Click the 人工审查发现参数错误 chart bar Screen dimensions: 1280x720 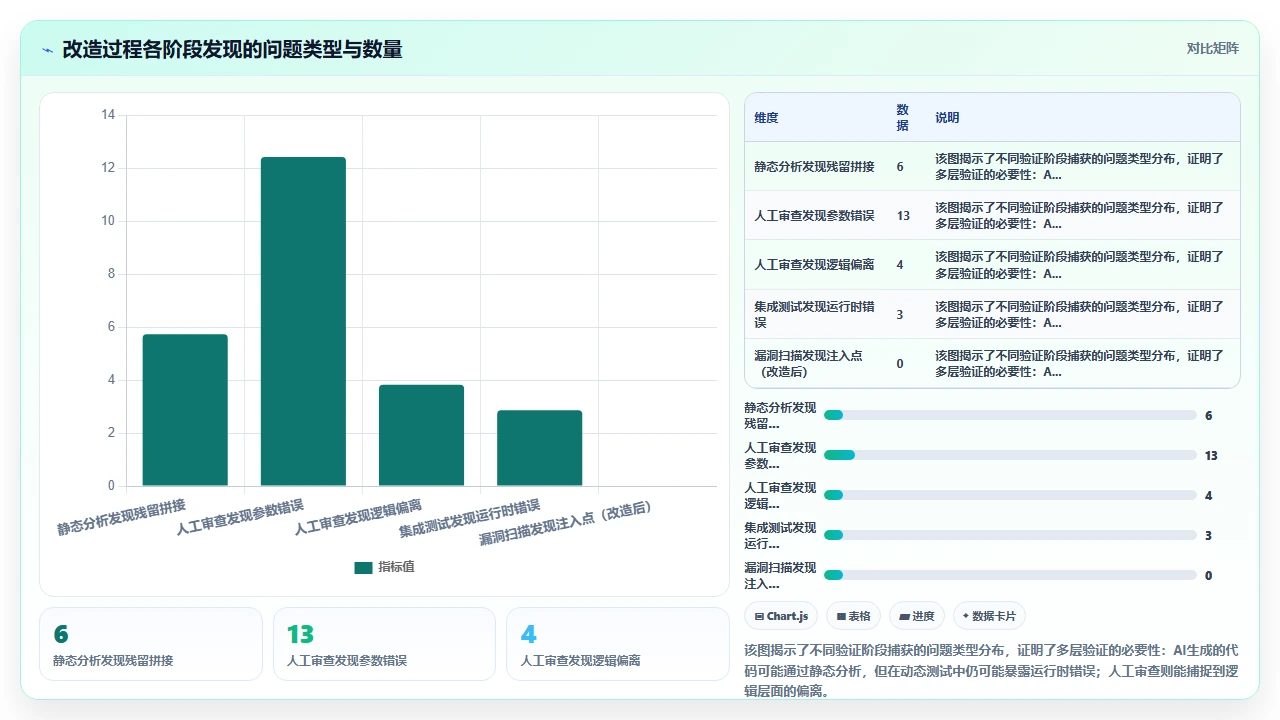(303, 321)
